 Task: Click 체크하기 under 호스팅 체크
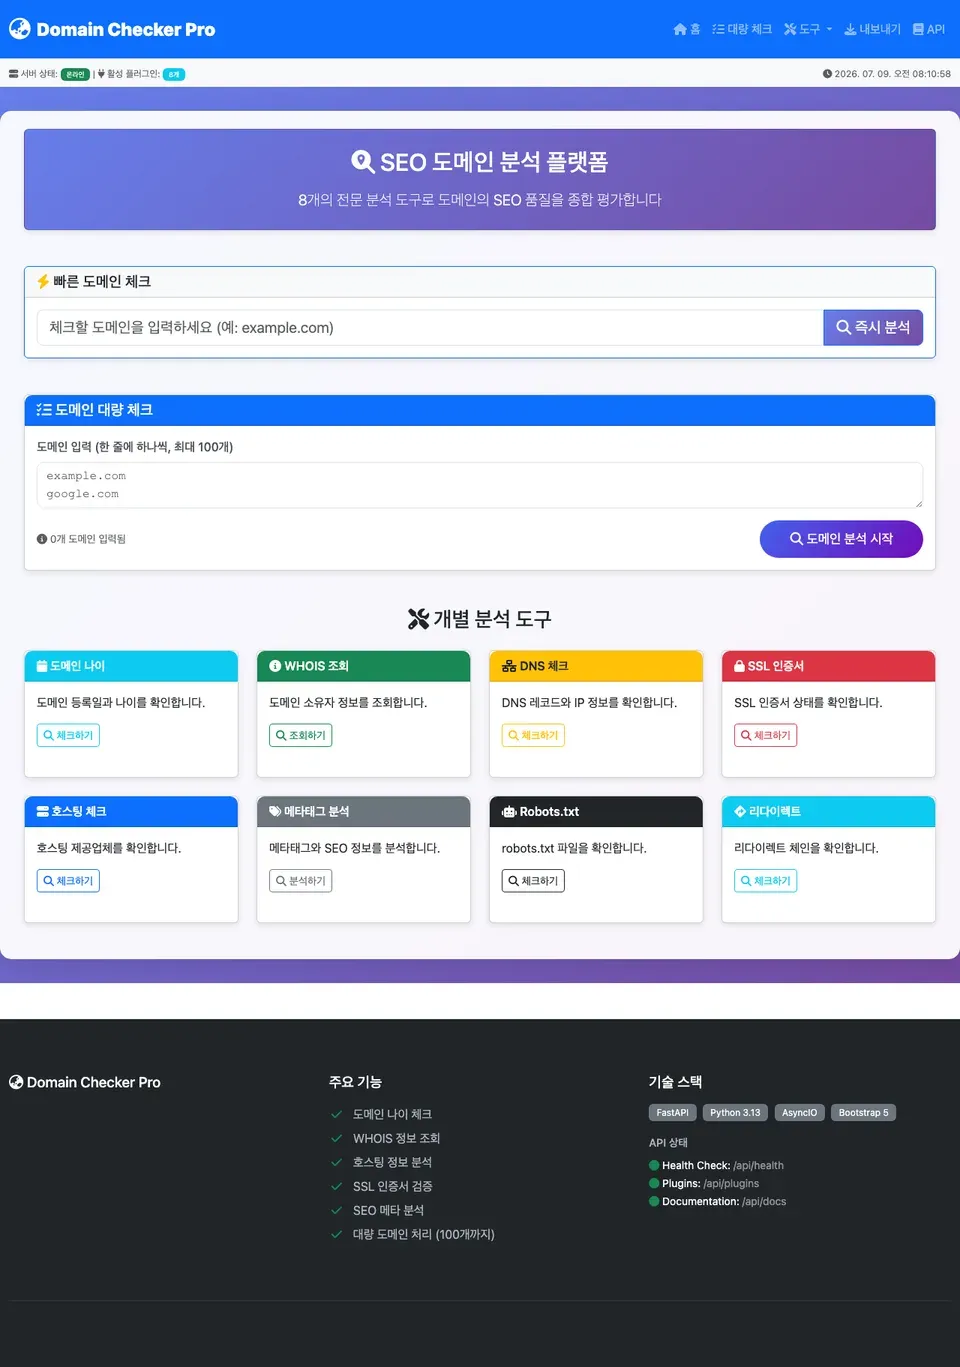(68, 881)
